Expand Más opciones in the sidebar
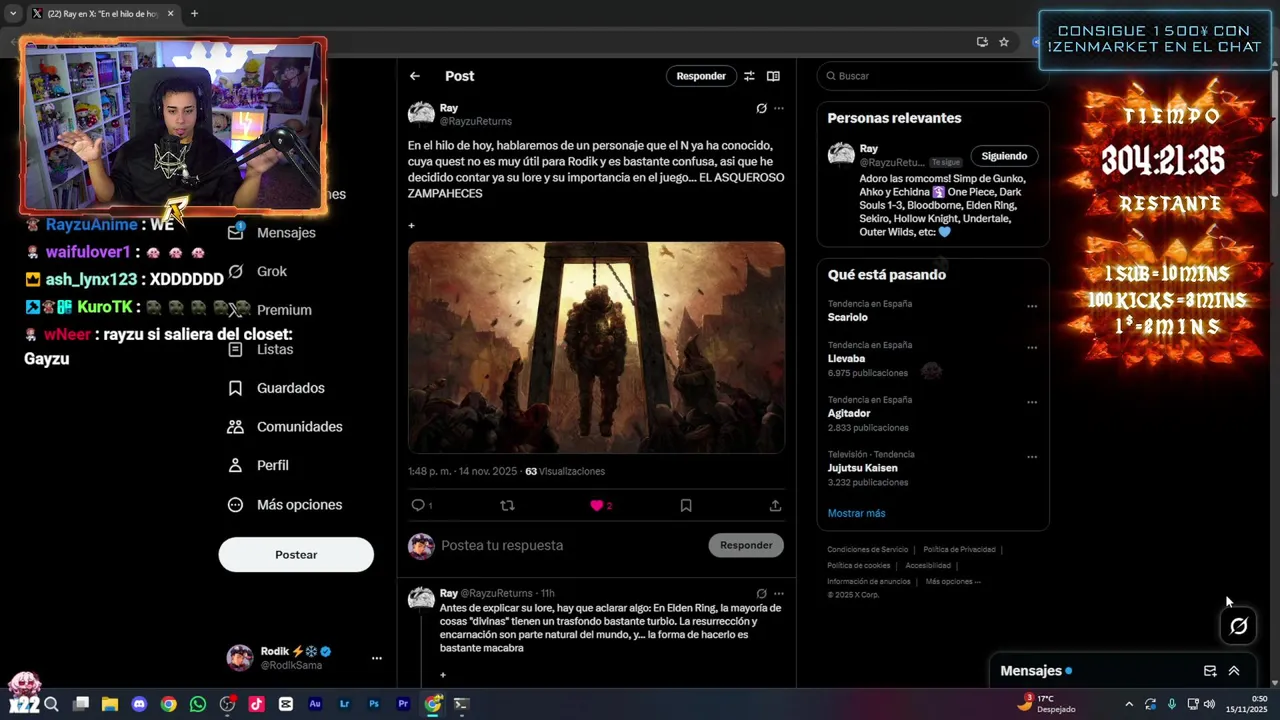 tap(285, 505)
